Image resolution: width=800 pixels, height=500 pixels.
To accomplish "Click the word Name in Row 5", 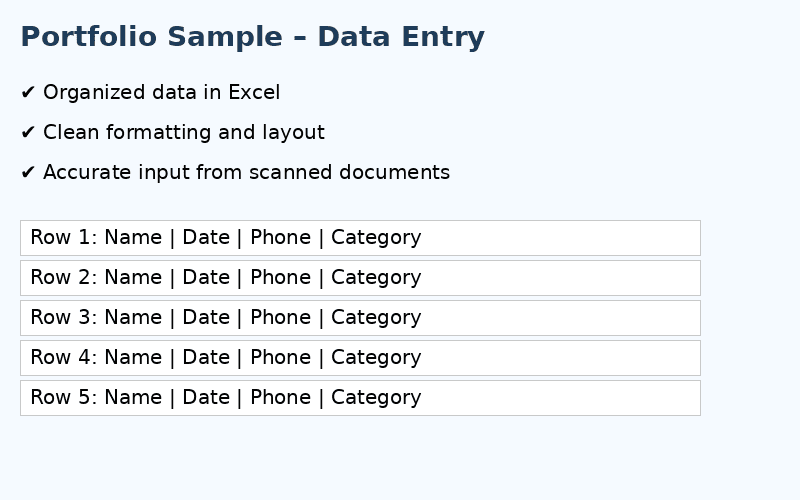I will [133, 397].
